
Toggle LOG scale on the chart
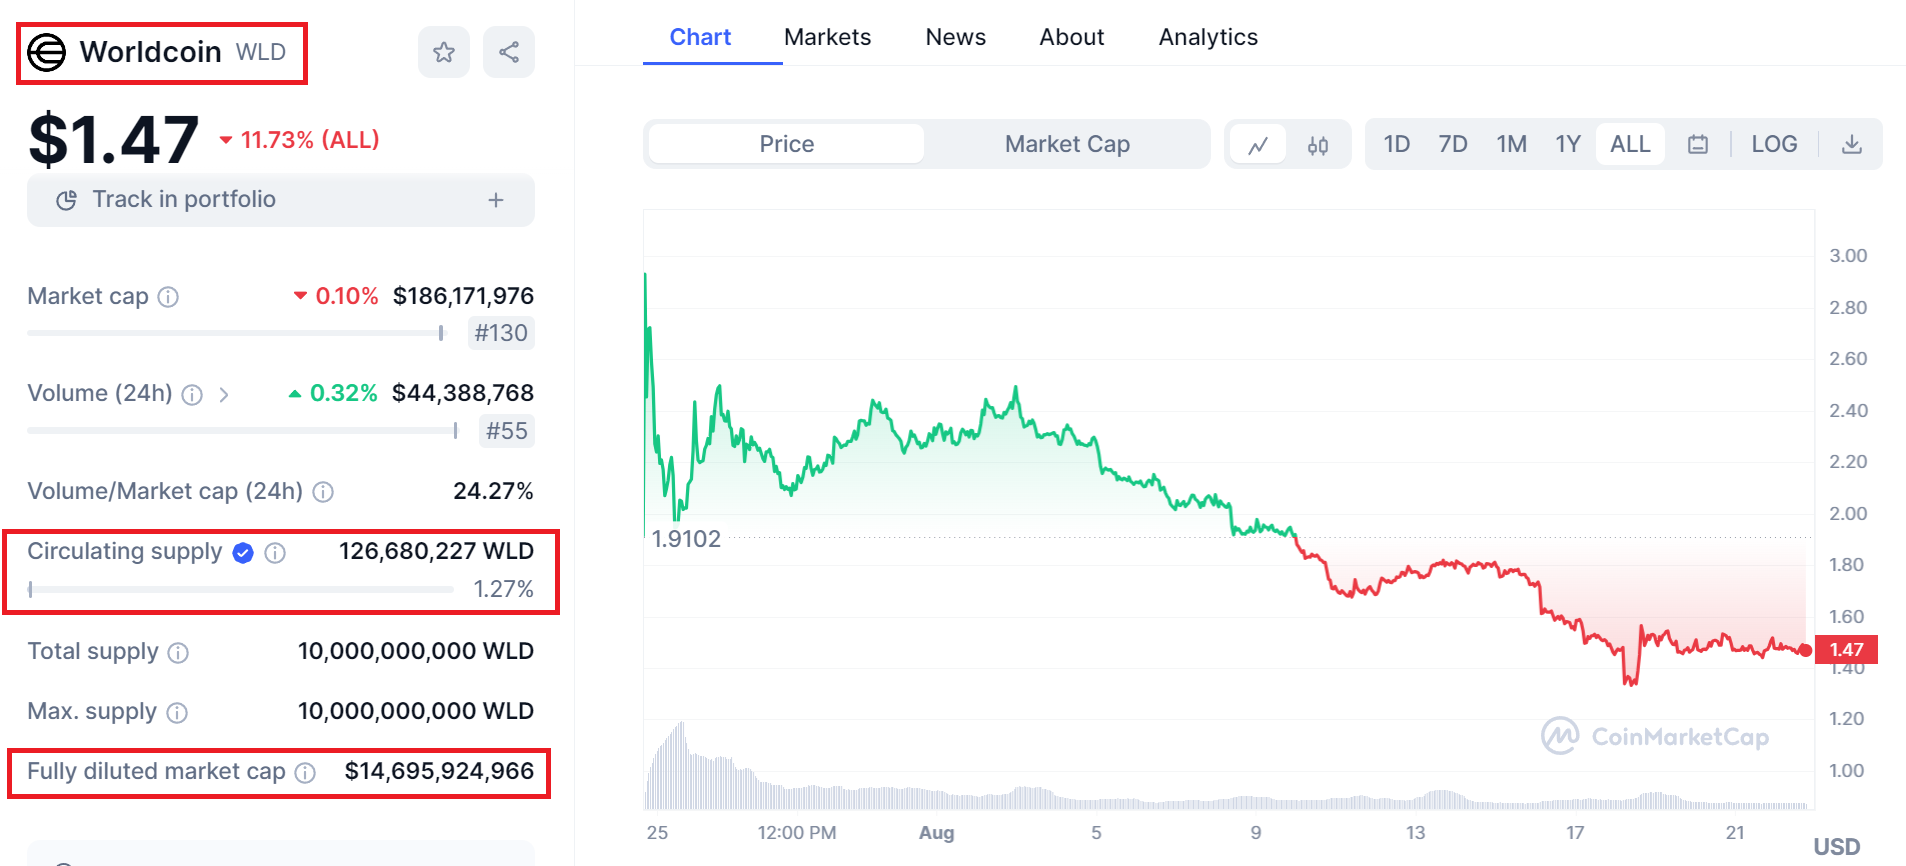coord(1774,143)
